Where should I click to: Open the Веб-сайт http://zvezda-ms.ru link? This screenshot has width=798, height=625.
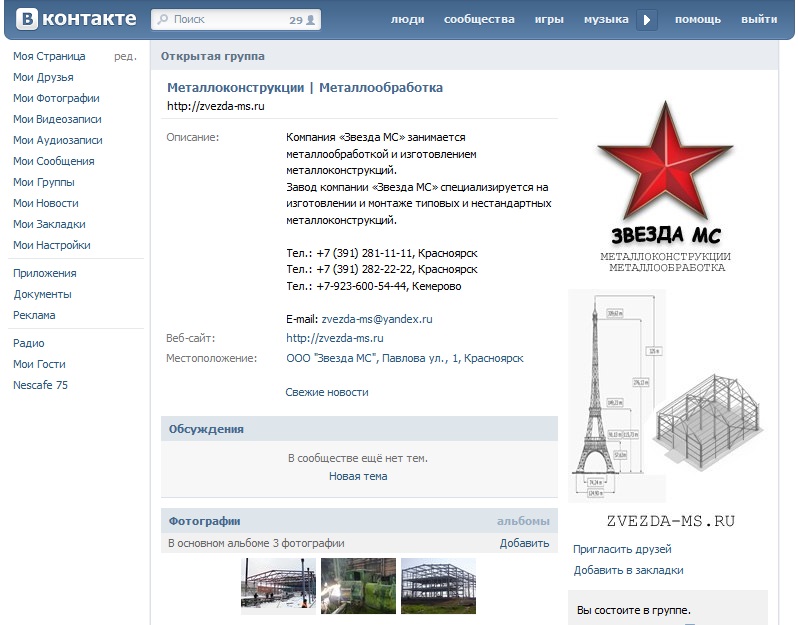coord(335,338)
